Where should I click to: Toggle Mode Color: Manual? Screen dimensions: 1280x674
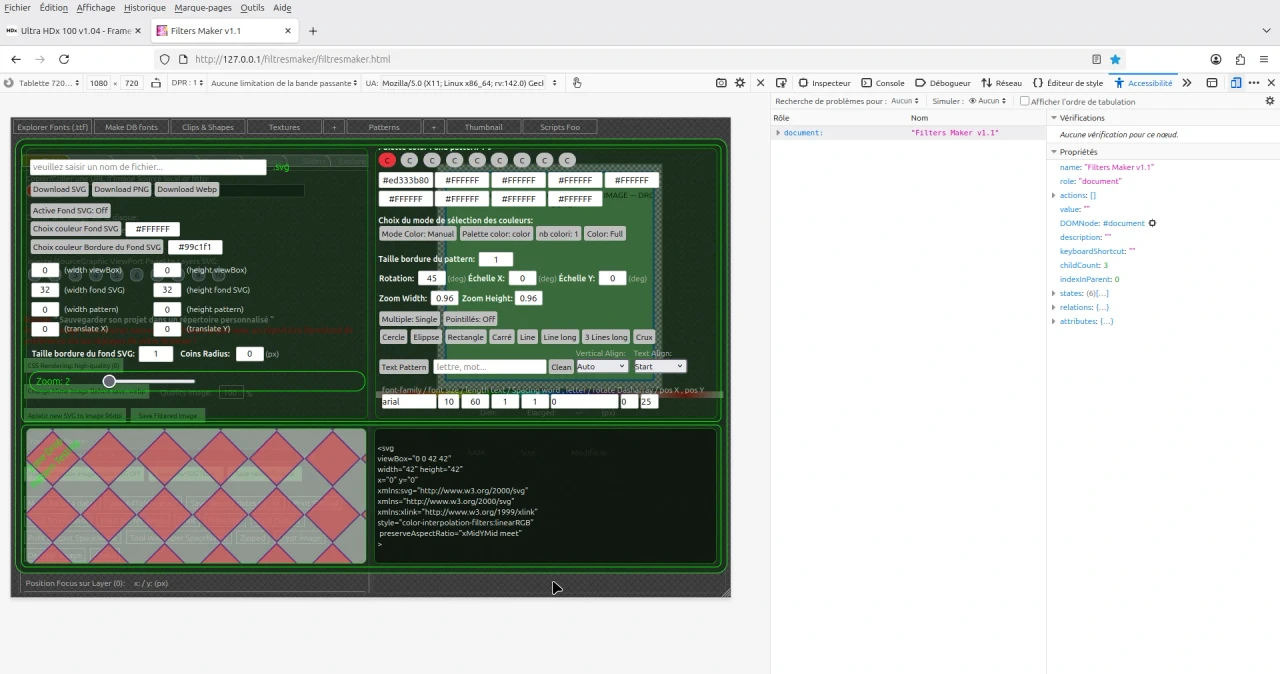click(x=418, y=234)
